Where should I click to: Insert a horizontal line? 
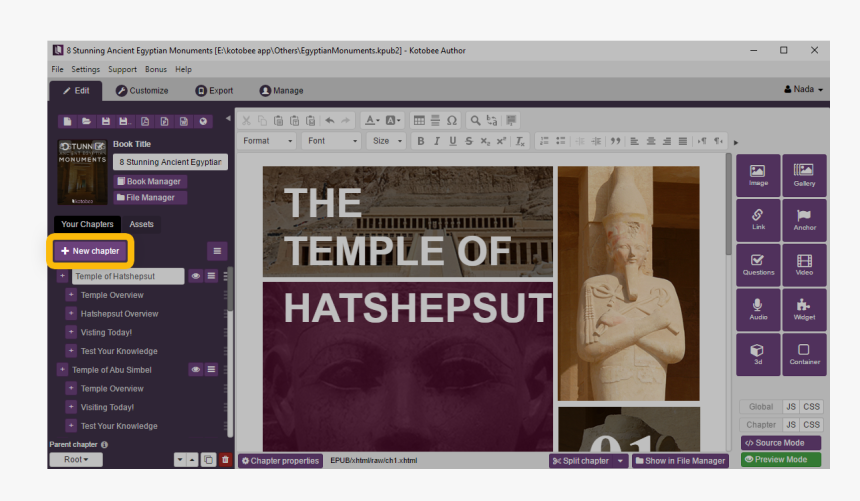[x=435, y=120]
